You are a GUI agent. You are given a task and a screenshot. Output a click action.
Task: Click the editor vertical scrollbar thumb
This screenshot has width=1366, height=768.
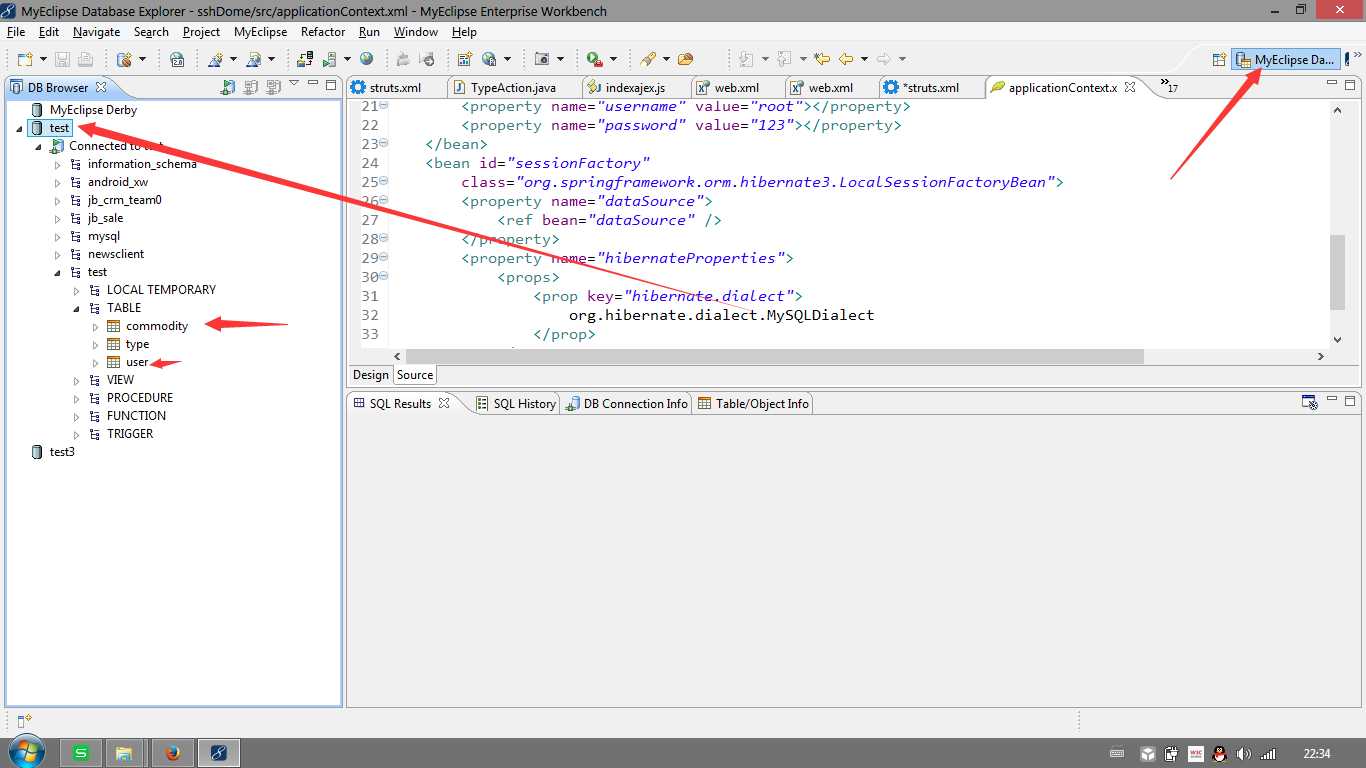1338,273
